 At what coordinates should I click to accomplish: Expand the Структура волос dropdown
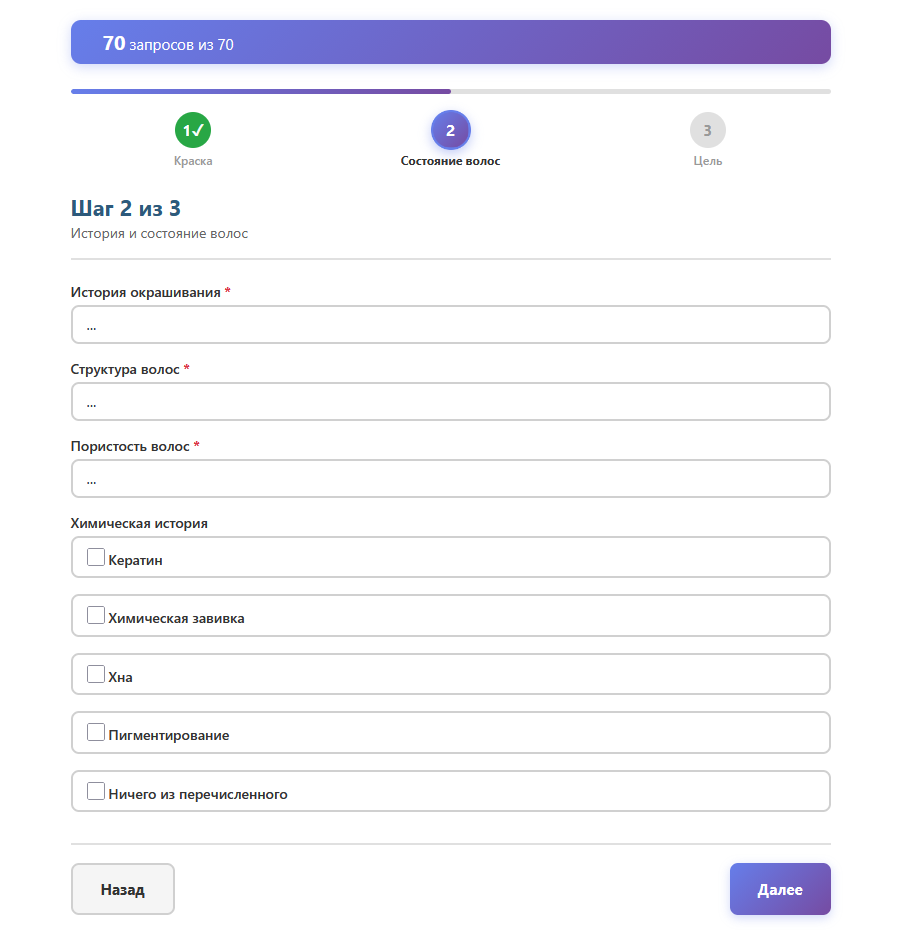(x=450, y=402)
